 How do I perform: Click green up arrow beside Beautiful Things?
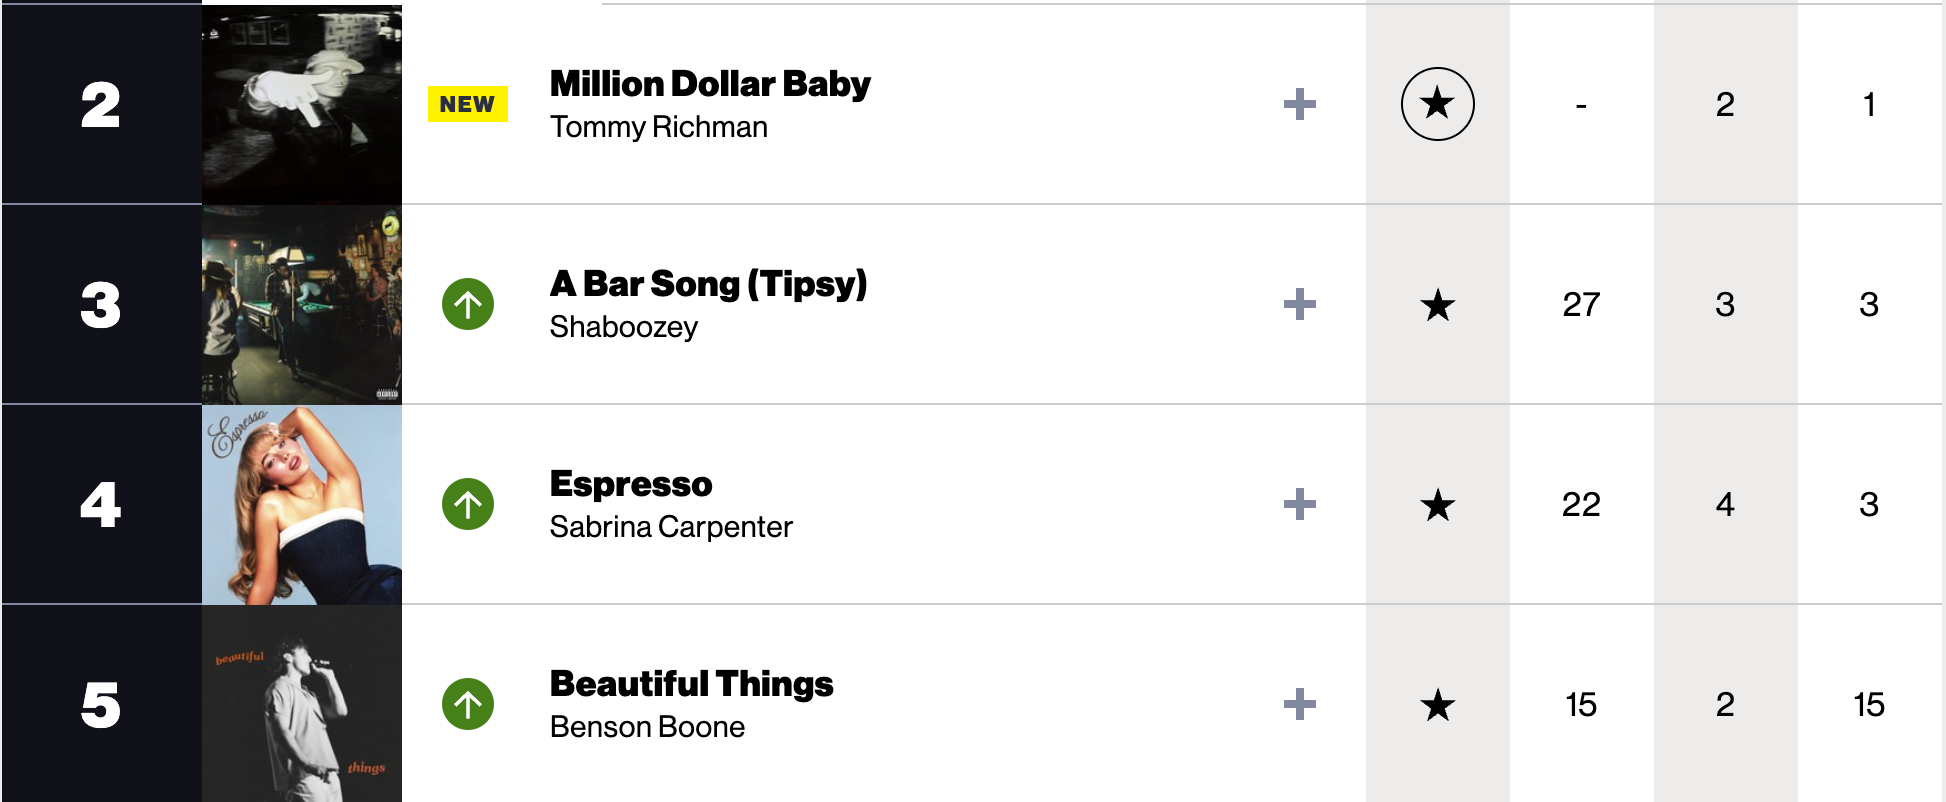click(x=468, y=704)
